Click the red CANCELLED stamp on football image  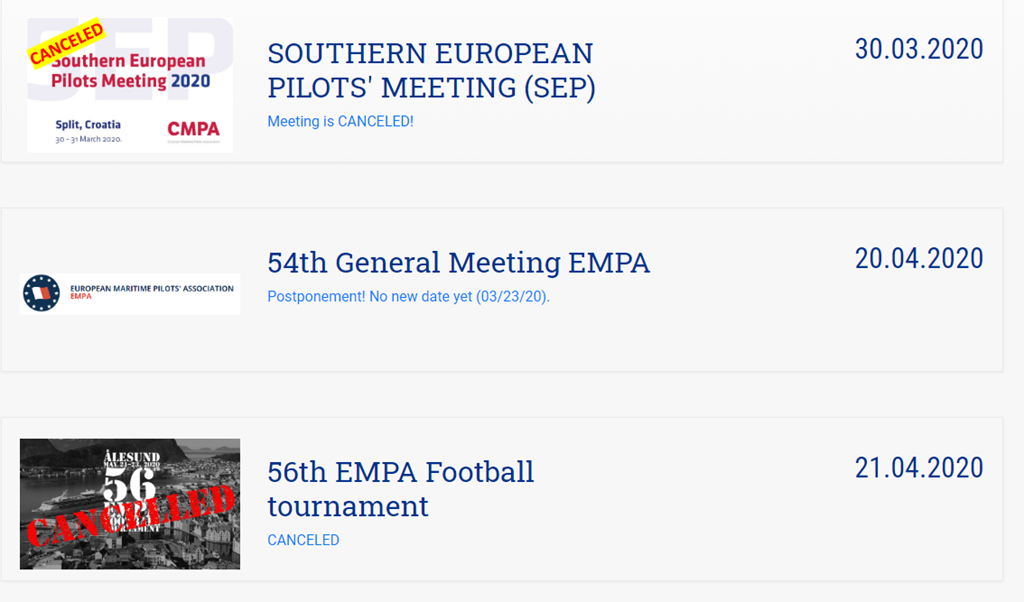coord(130,519)
